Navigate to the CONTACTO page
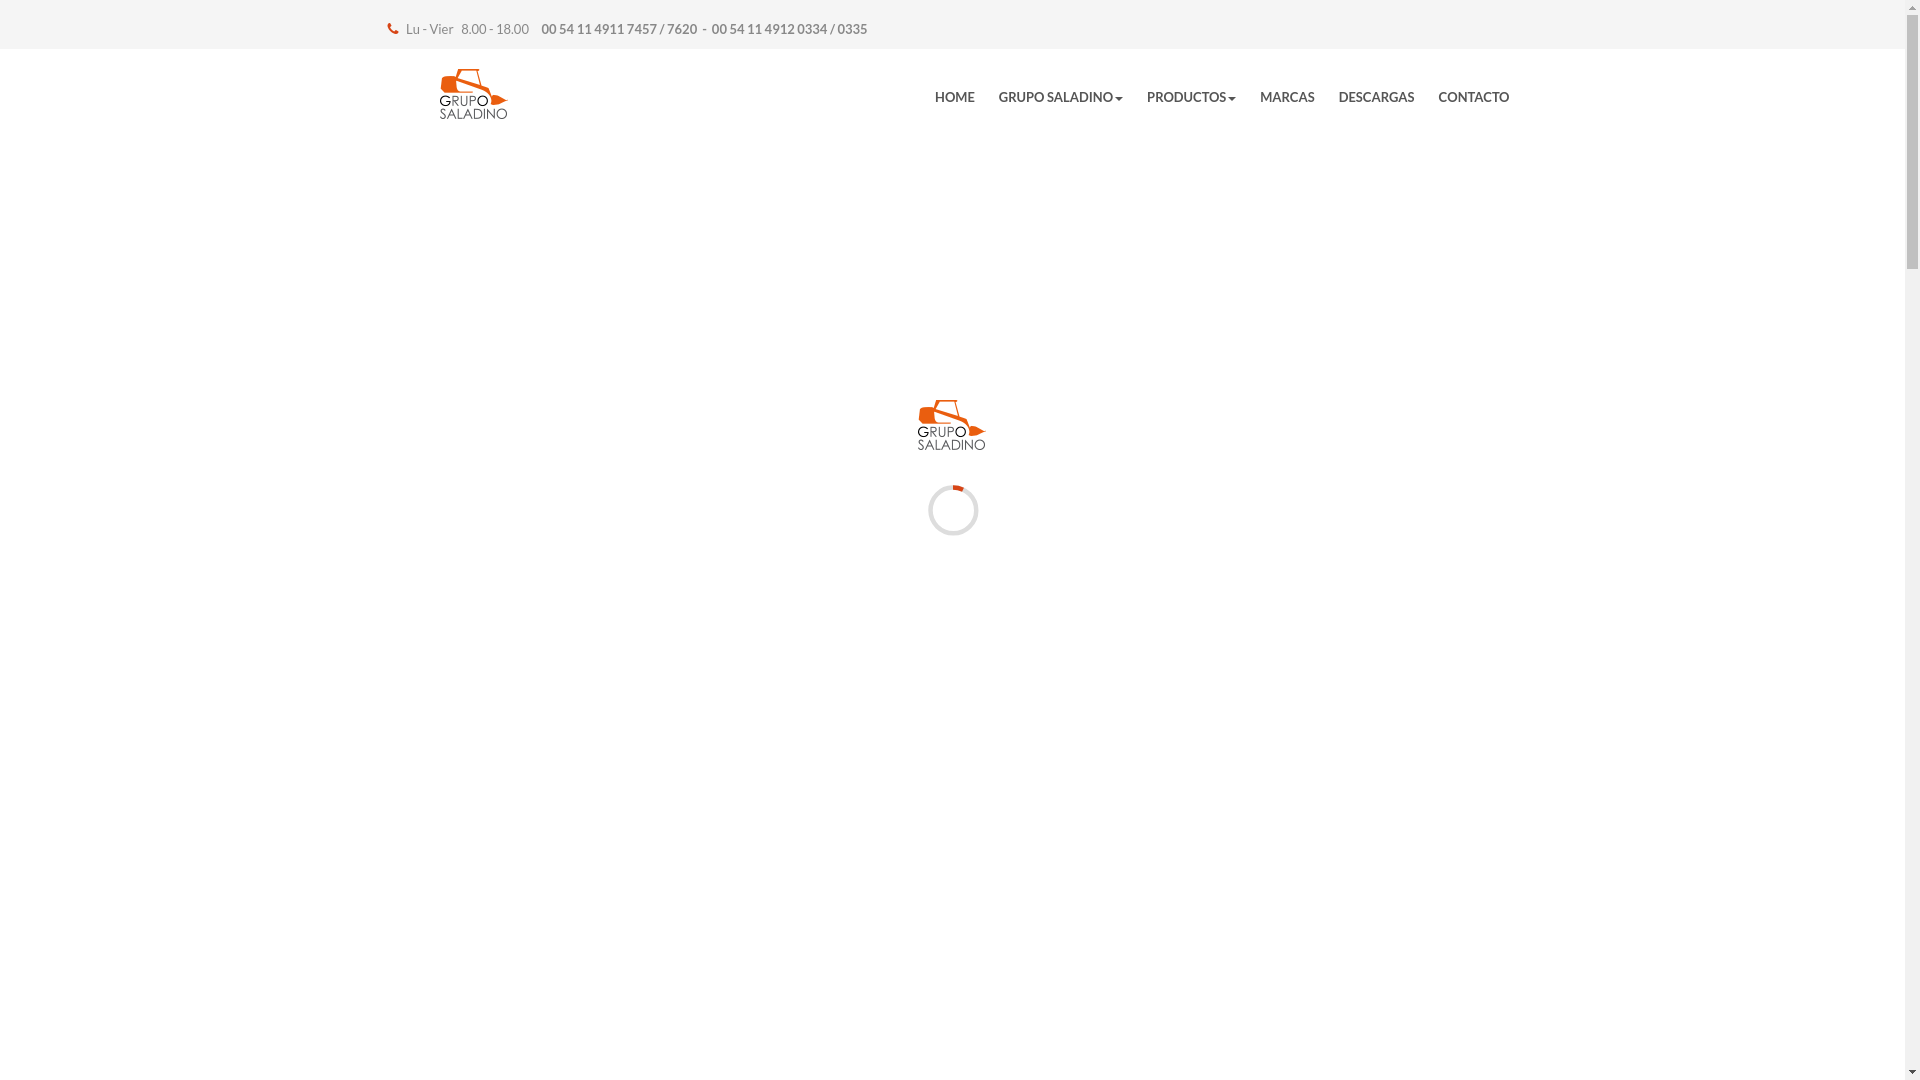The image size is (1920, 1080). click(x=1473, y=97)
